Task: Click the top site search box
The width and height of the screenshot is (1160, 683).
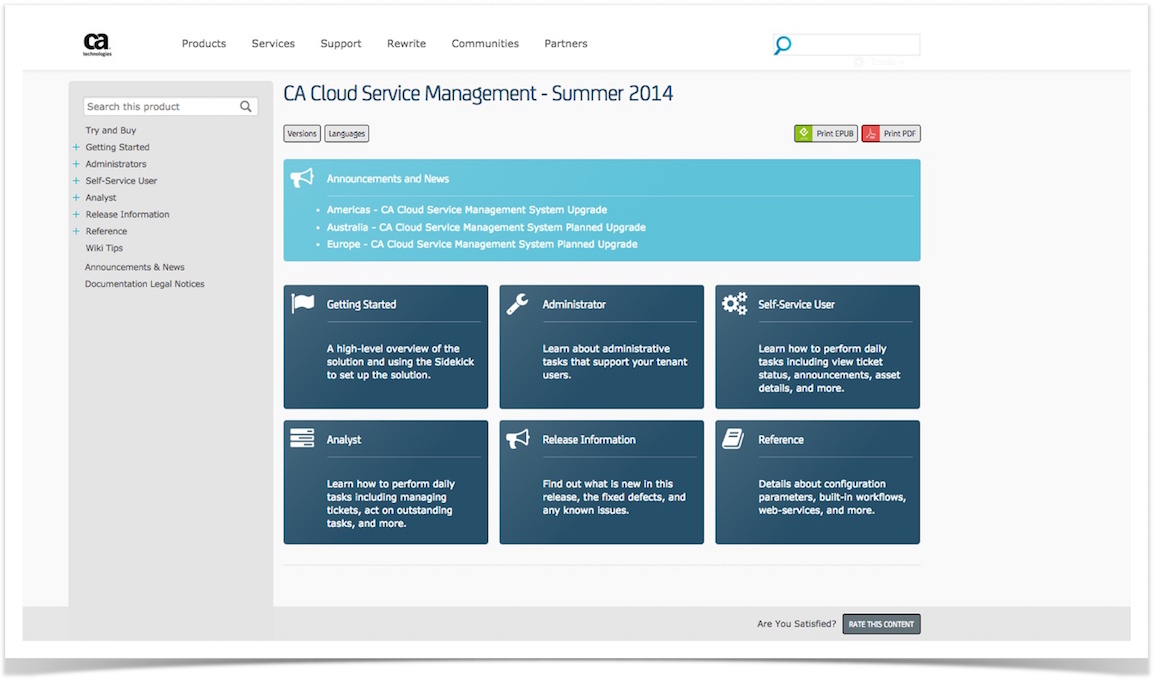Action: [847, 45]
